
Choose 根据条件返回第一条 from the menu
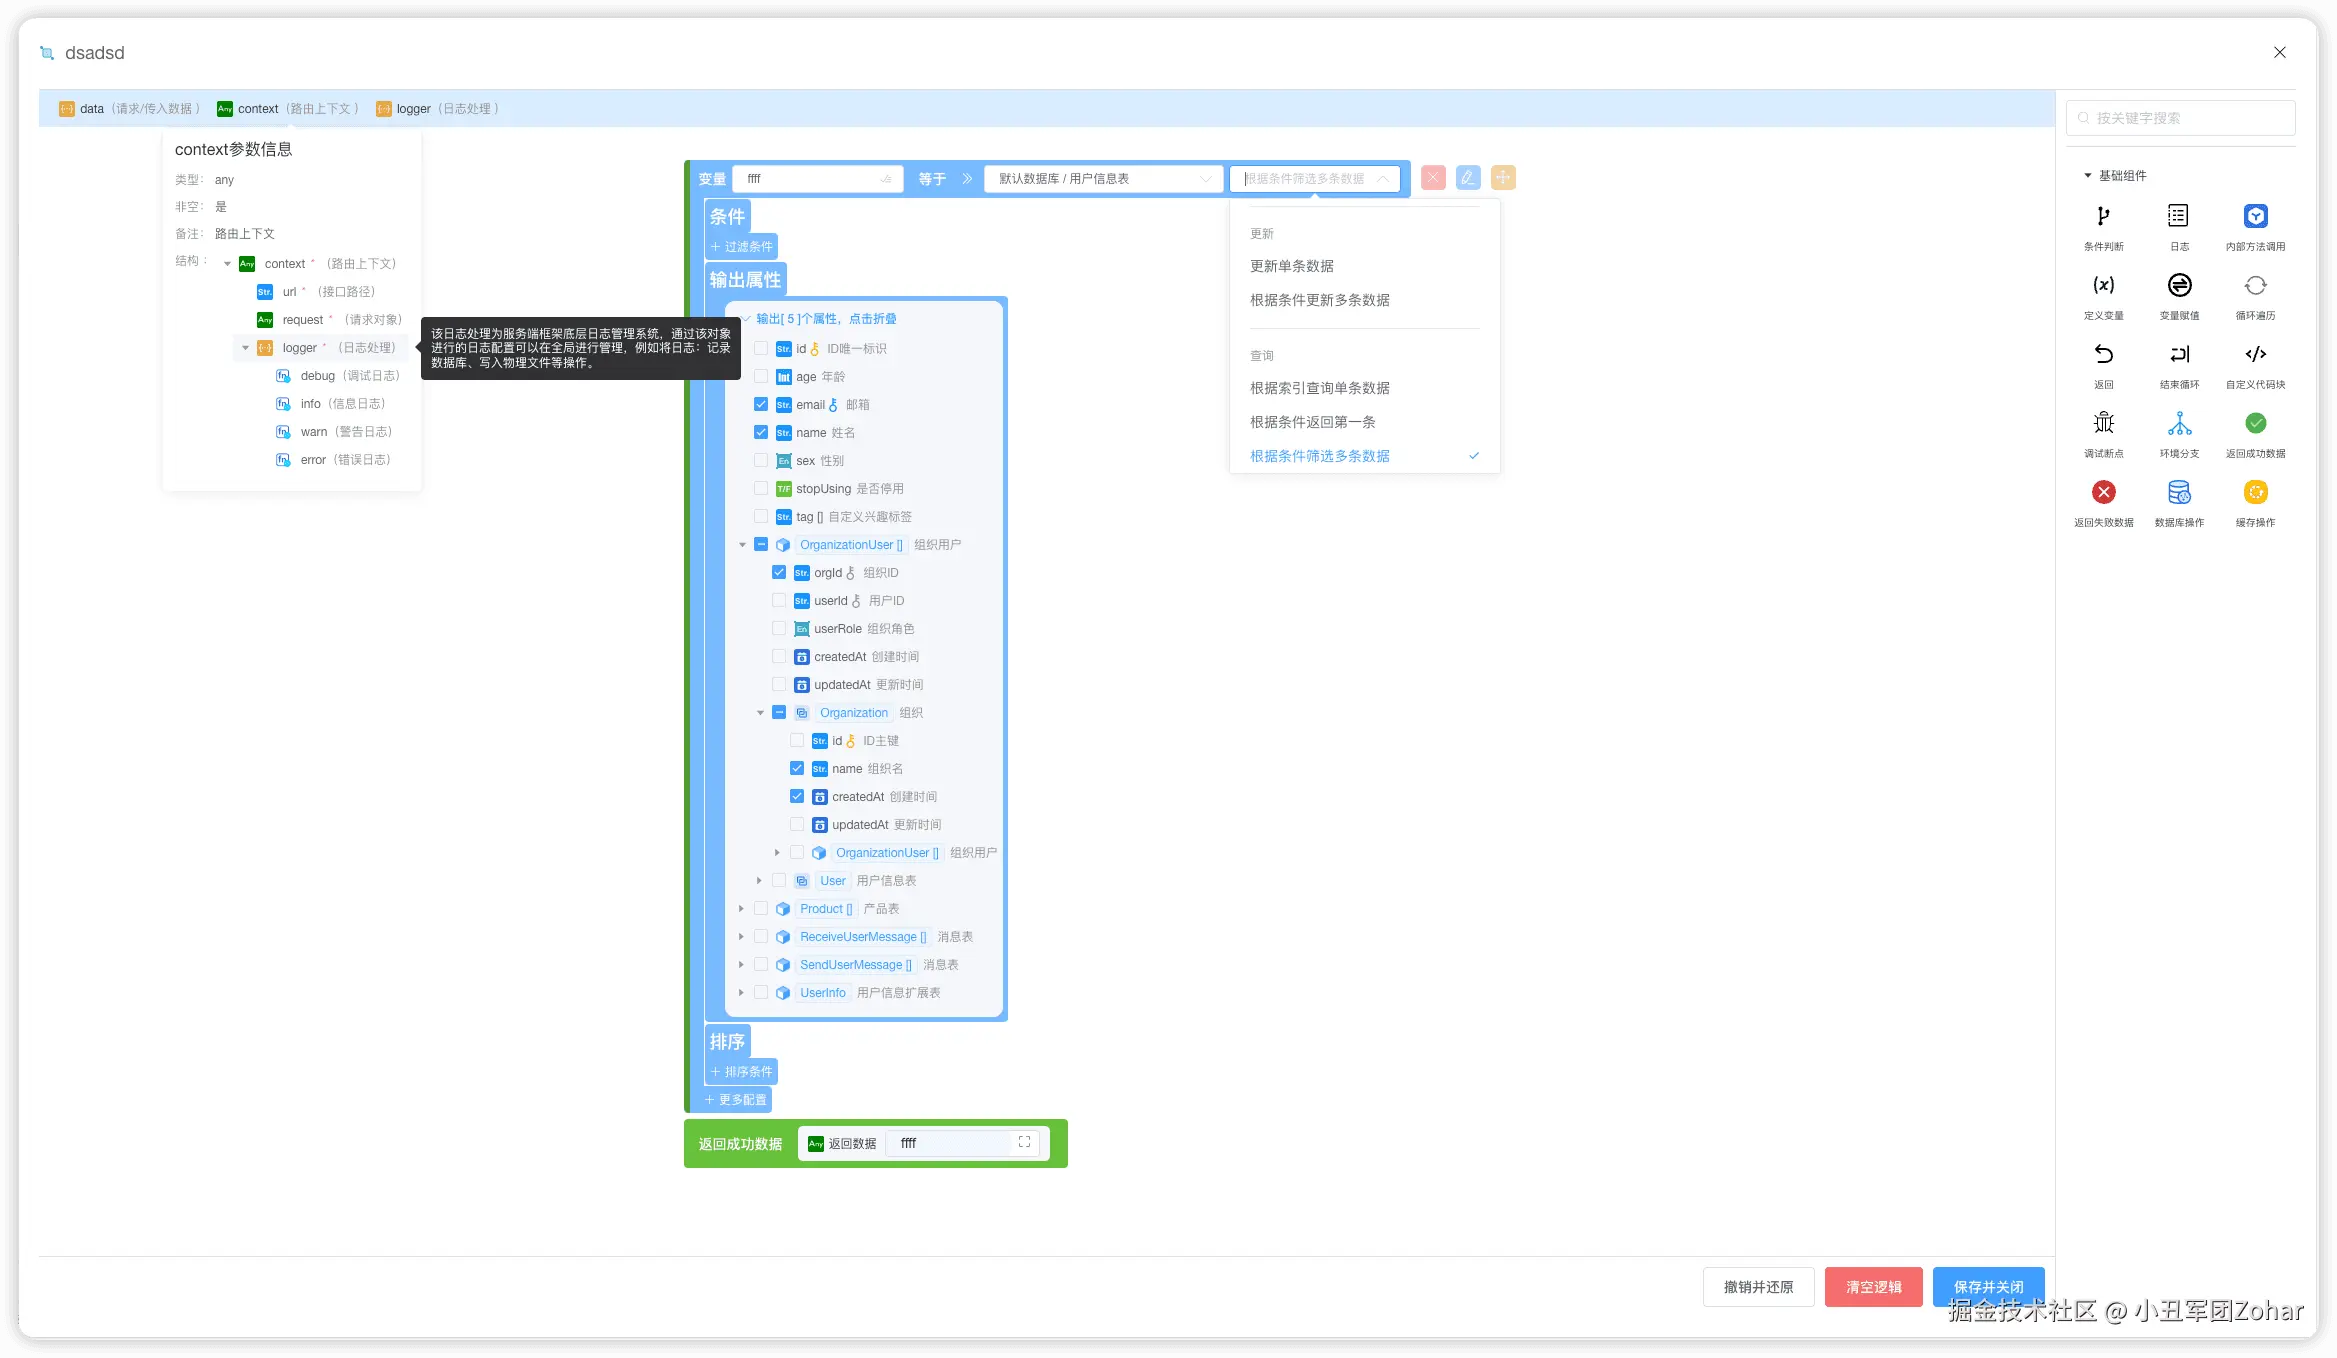click(x=1312, y=422)
